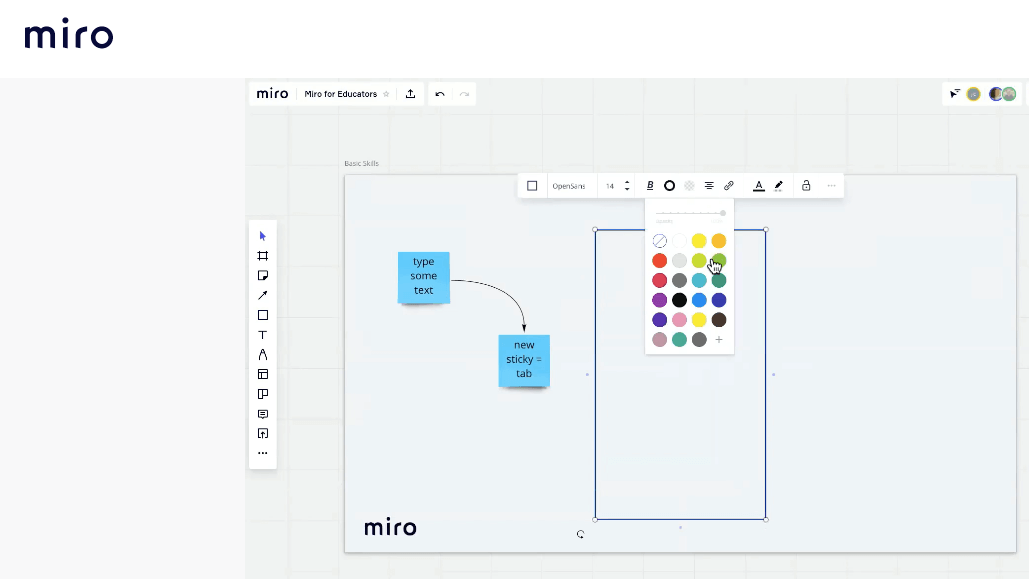
Task: Open the checkered fill color icon
Action: 689,186
